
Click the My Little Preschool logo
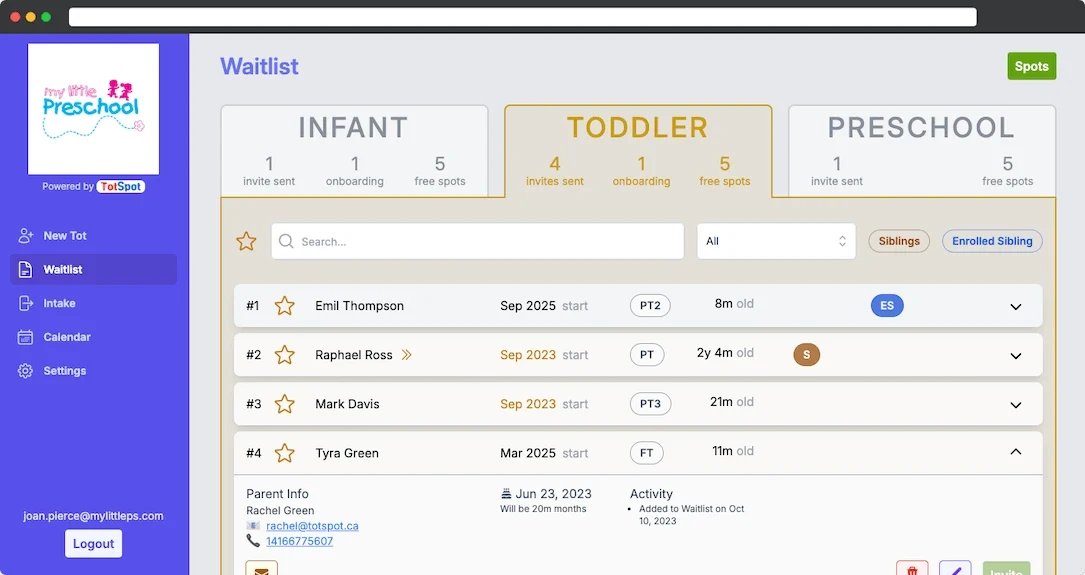(93, 109)
